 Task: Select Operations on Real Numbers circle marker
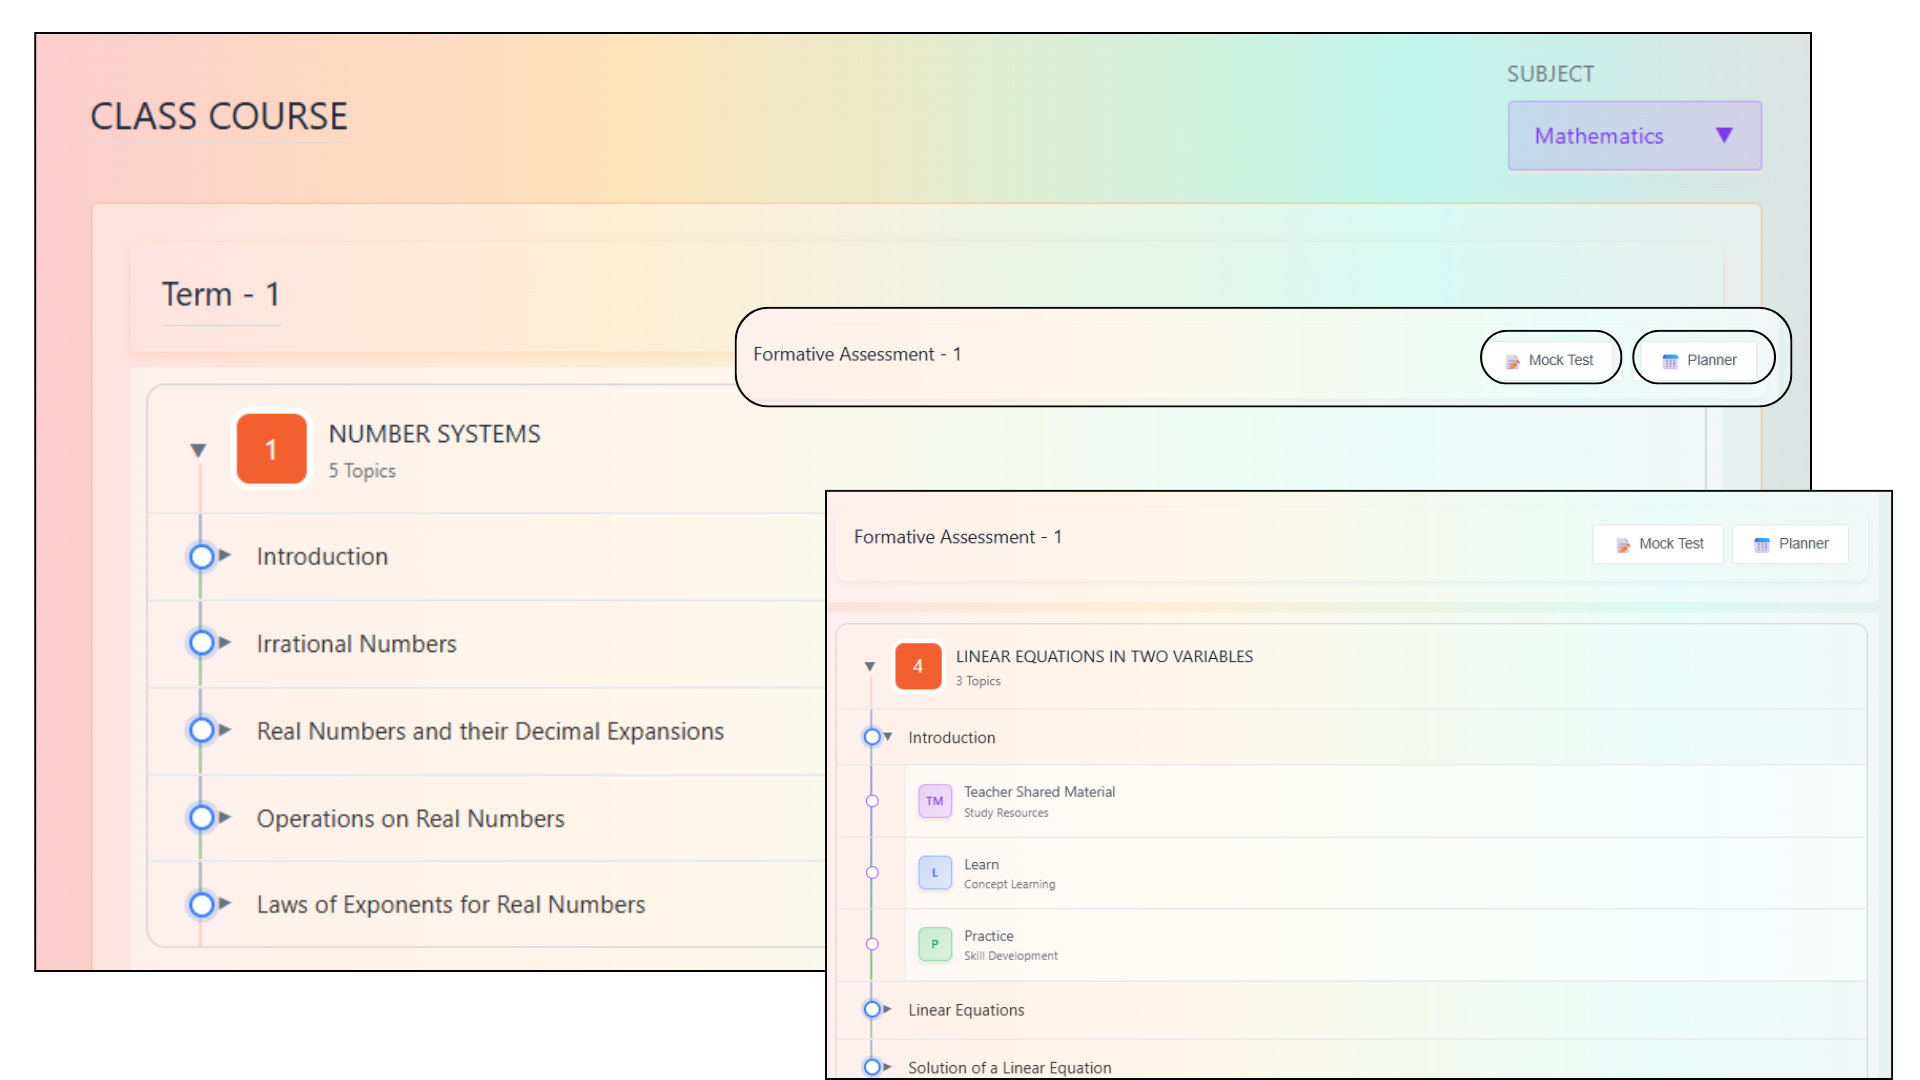tap(202, 818)
